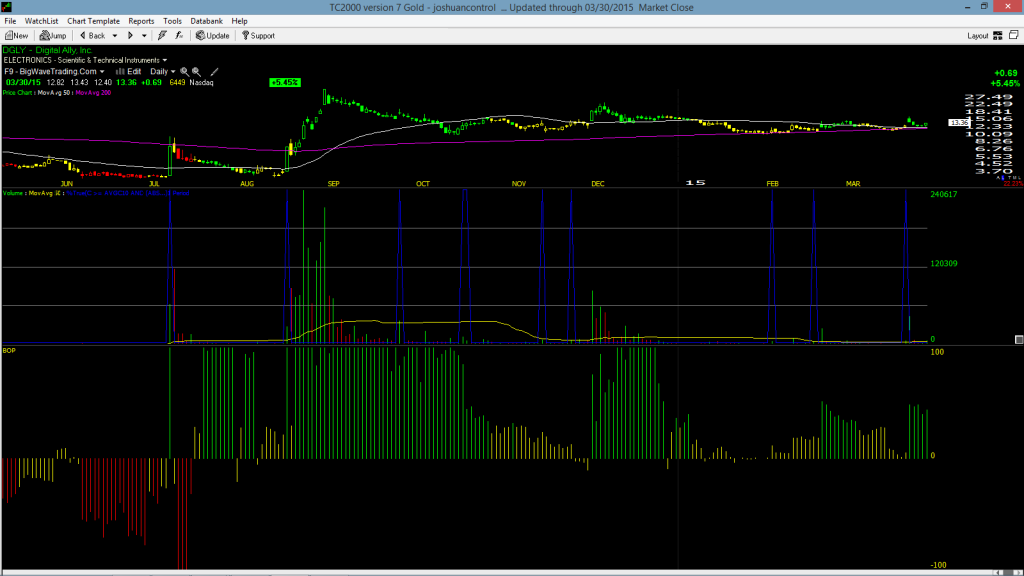Screen dimensions: 1024x576
Task: Click the 13.36 current price marker
Action: click(959, 123)
